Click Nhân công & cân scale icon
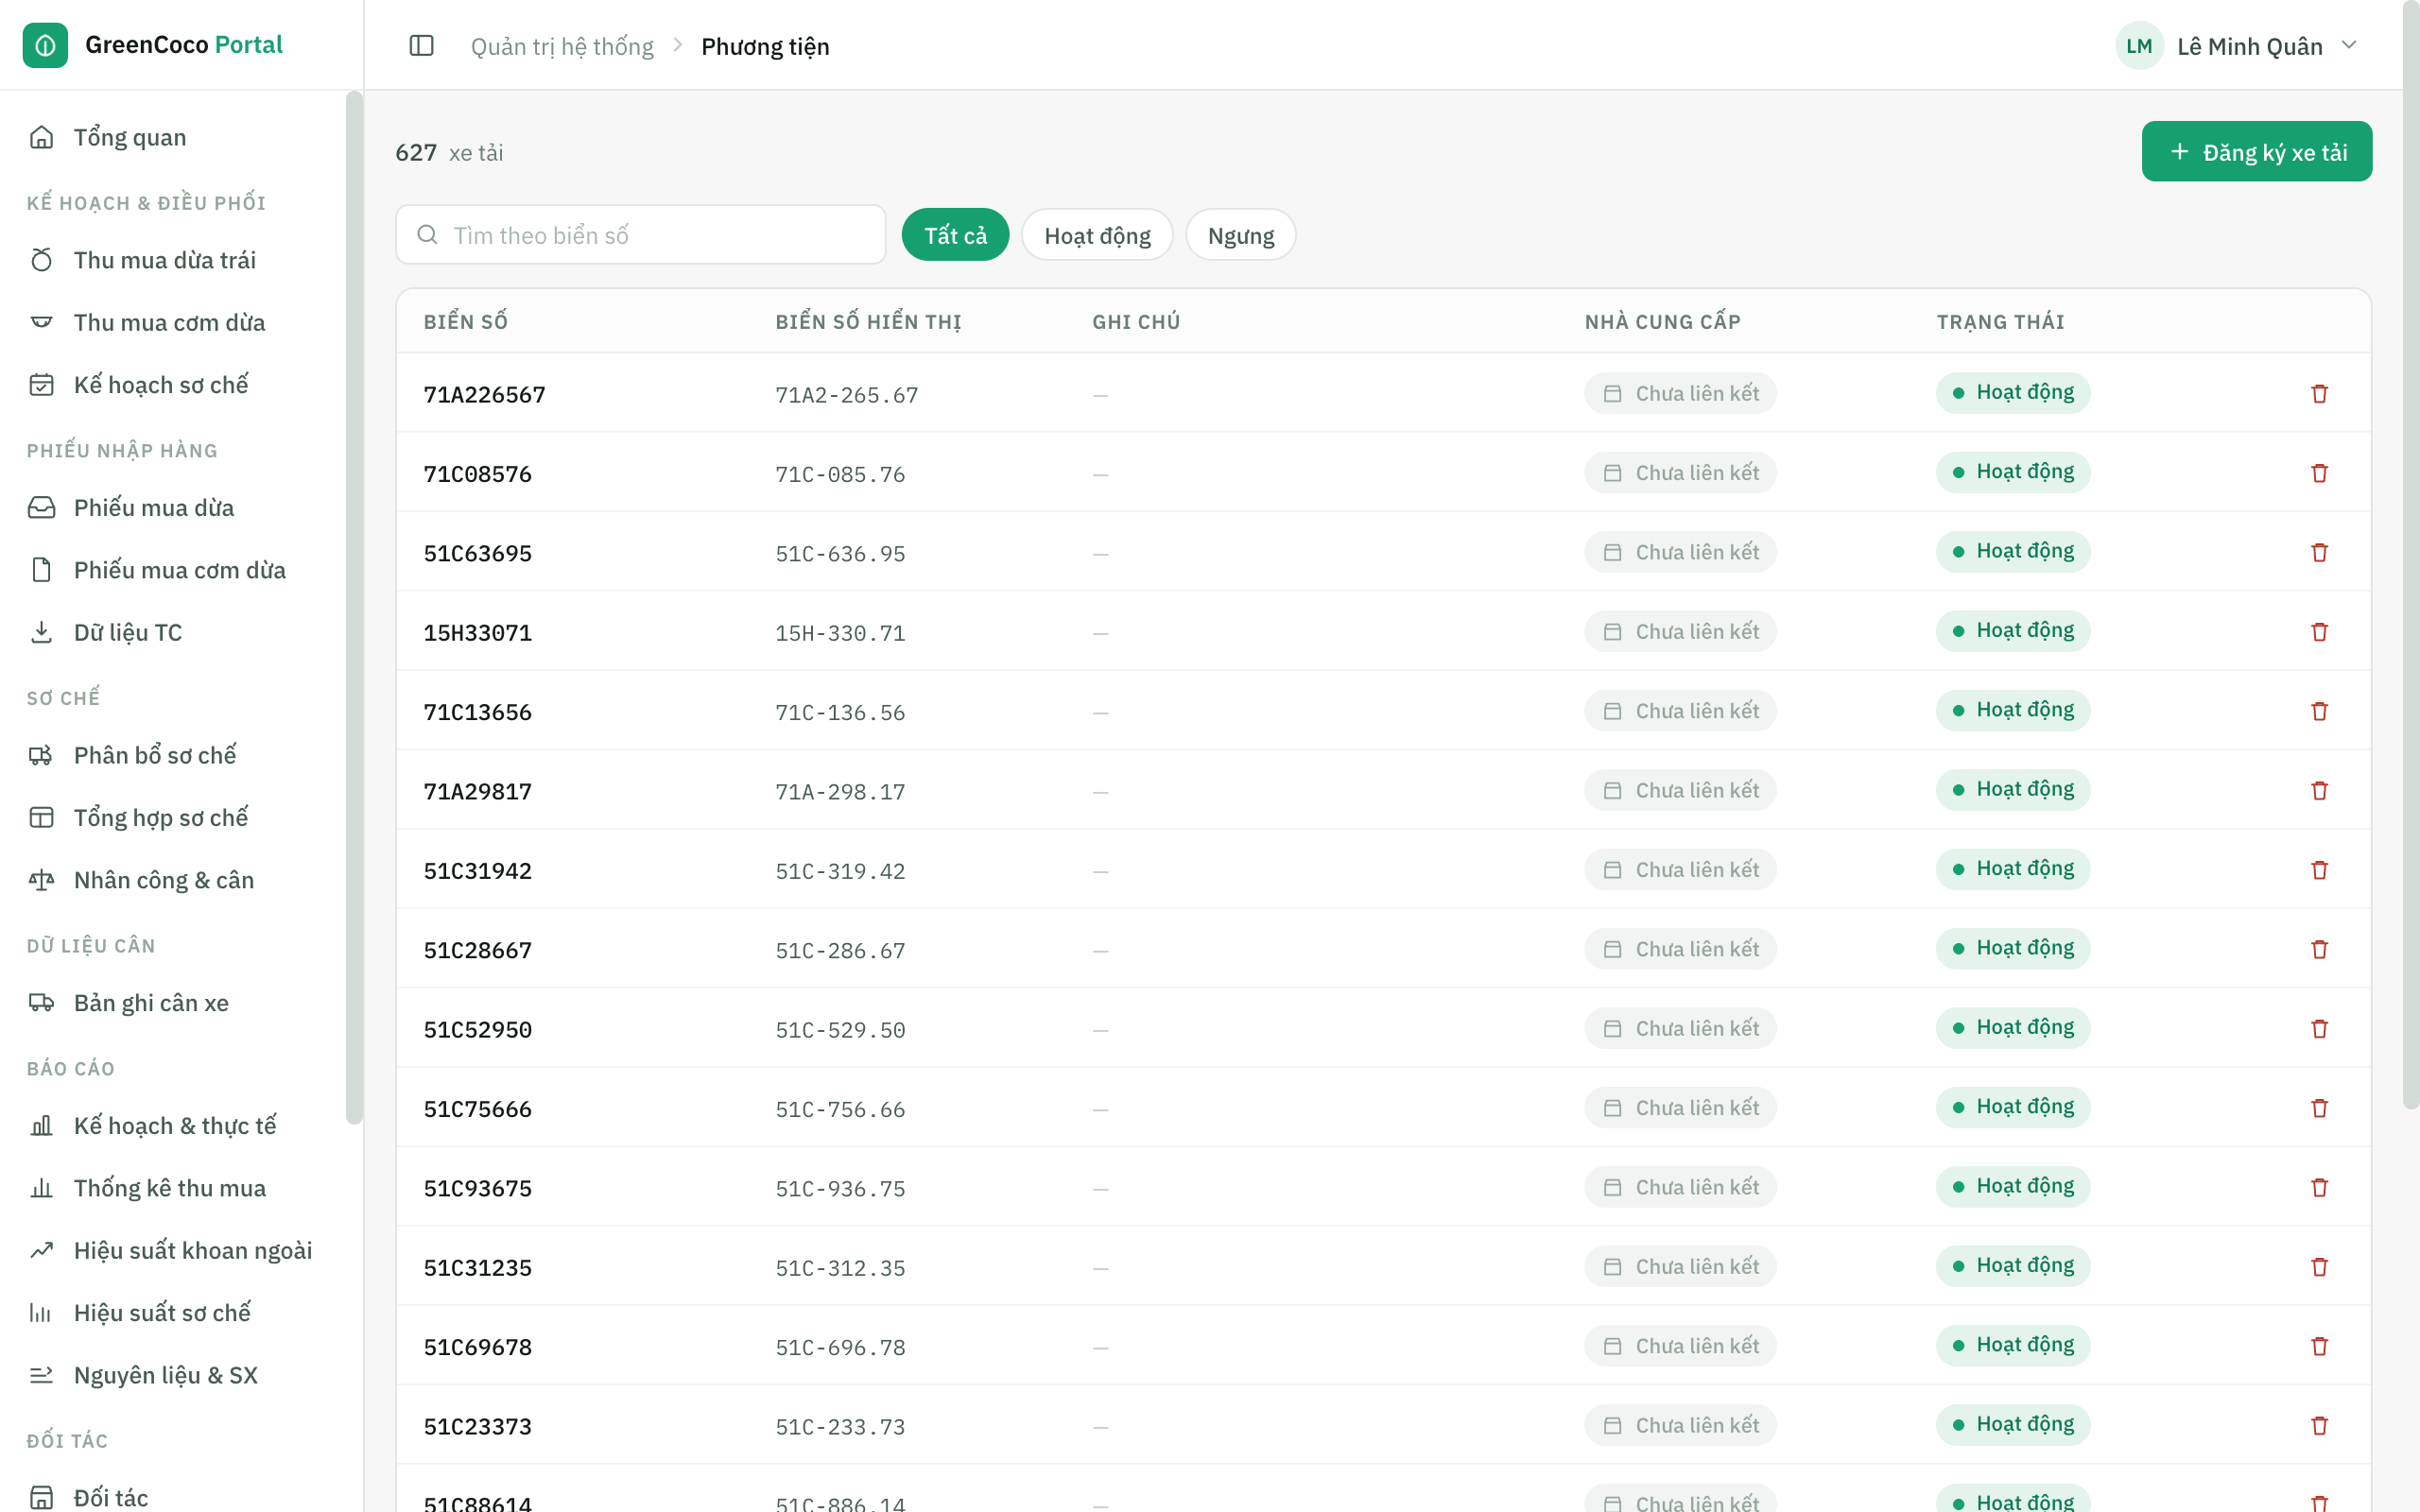The height and width of the screenshot is (1512, 2420). coord(41,880)
